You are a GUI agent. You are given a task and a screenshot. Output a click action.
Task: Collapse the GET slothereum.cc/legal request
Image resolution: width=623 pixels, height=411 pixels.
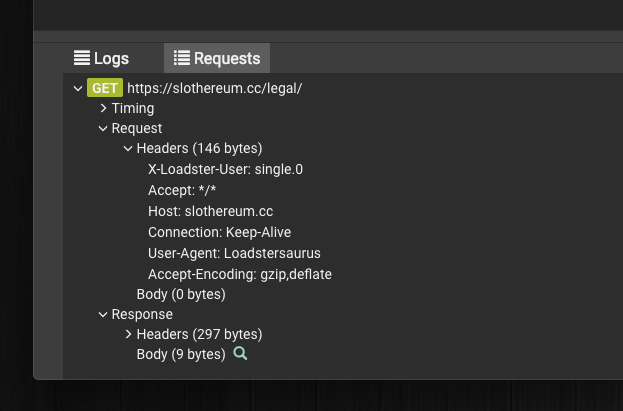tap(78, 88)
